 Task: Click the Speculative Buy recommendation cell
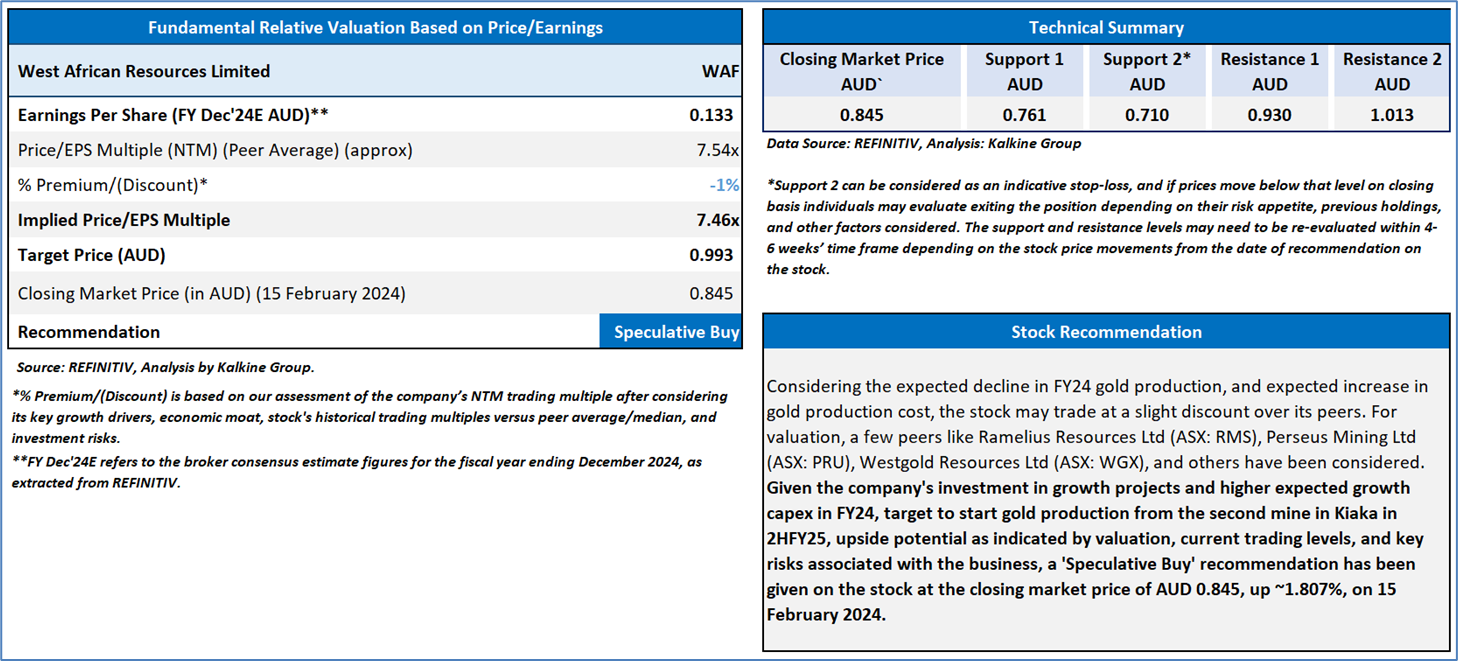coord(671,332)
